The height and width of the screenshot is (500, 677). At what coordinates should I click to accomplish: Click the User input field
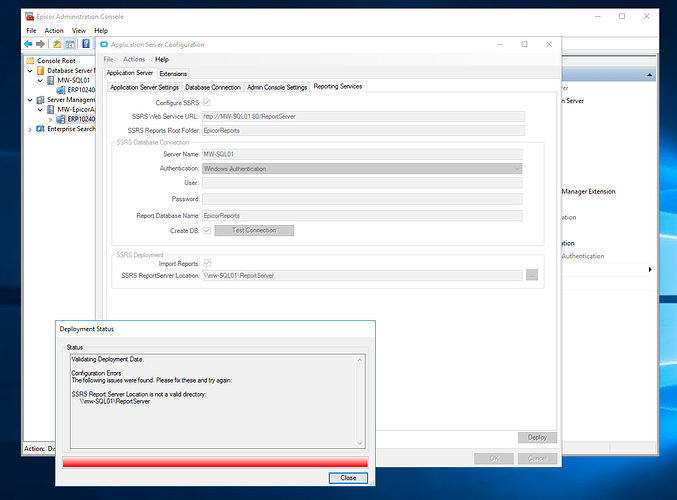pyautogui.click(x=362, y=183)
